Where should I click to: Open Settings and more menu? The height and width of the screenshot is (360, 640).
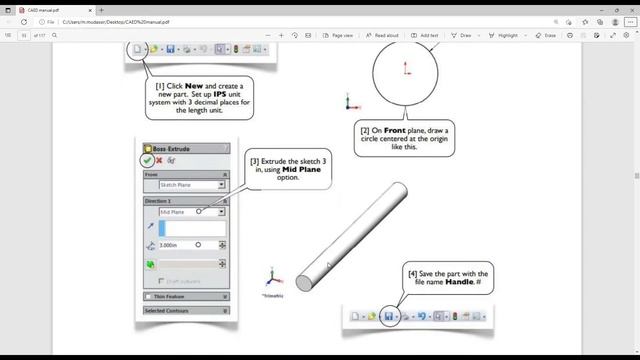click(x=630, y=22)
